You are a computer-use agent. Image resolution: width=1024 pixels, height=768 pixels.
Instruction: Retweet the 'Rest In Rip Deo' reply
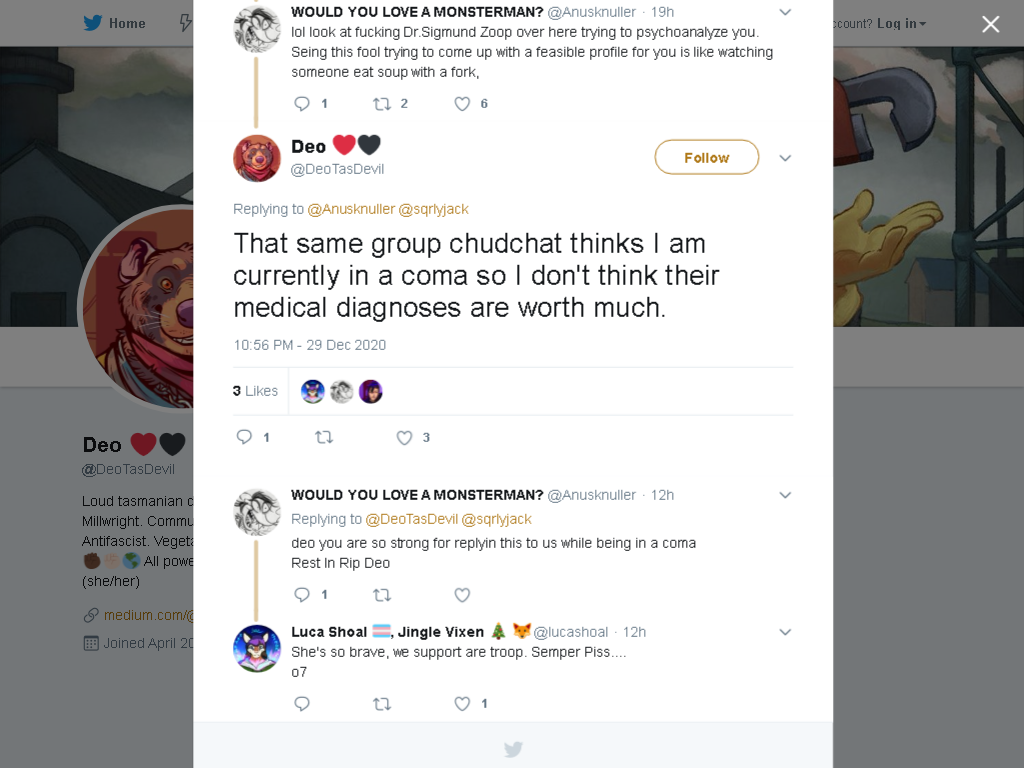(382, 595)
